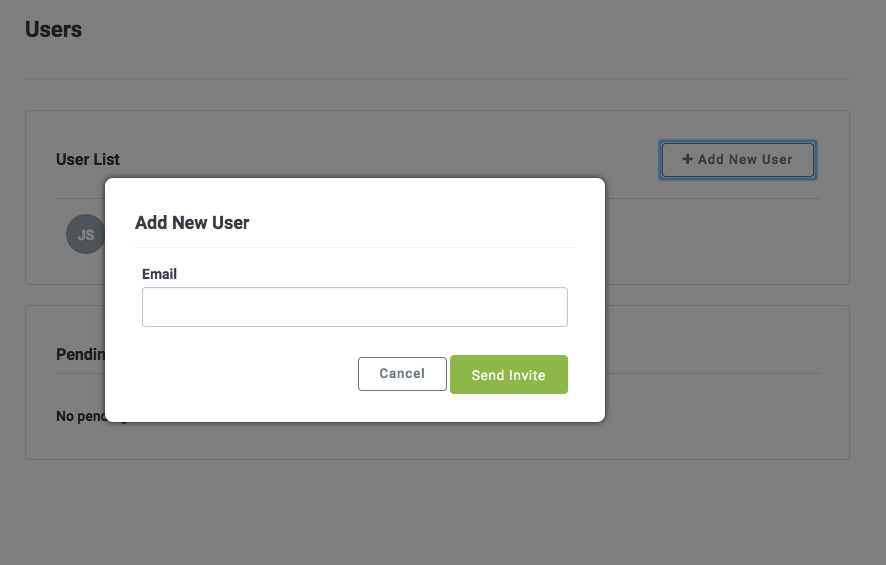Click the Add New User button text
Viewport: 886px width, 565px height.
coord(745,160)
